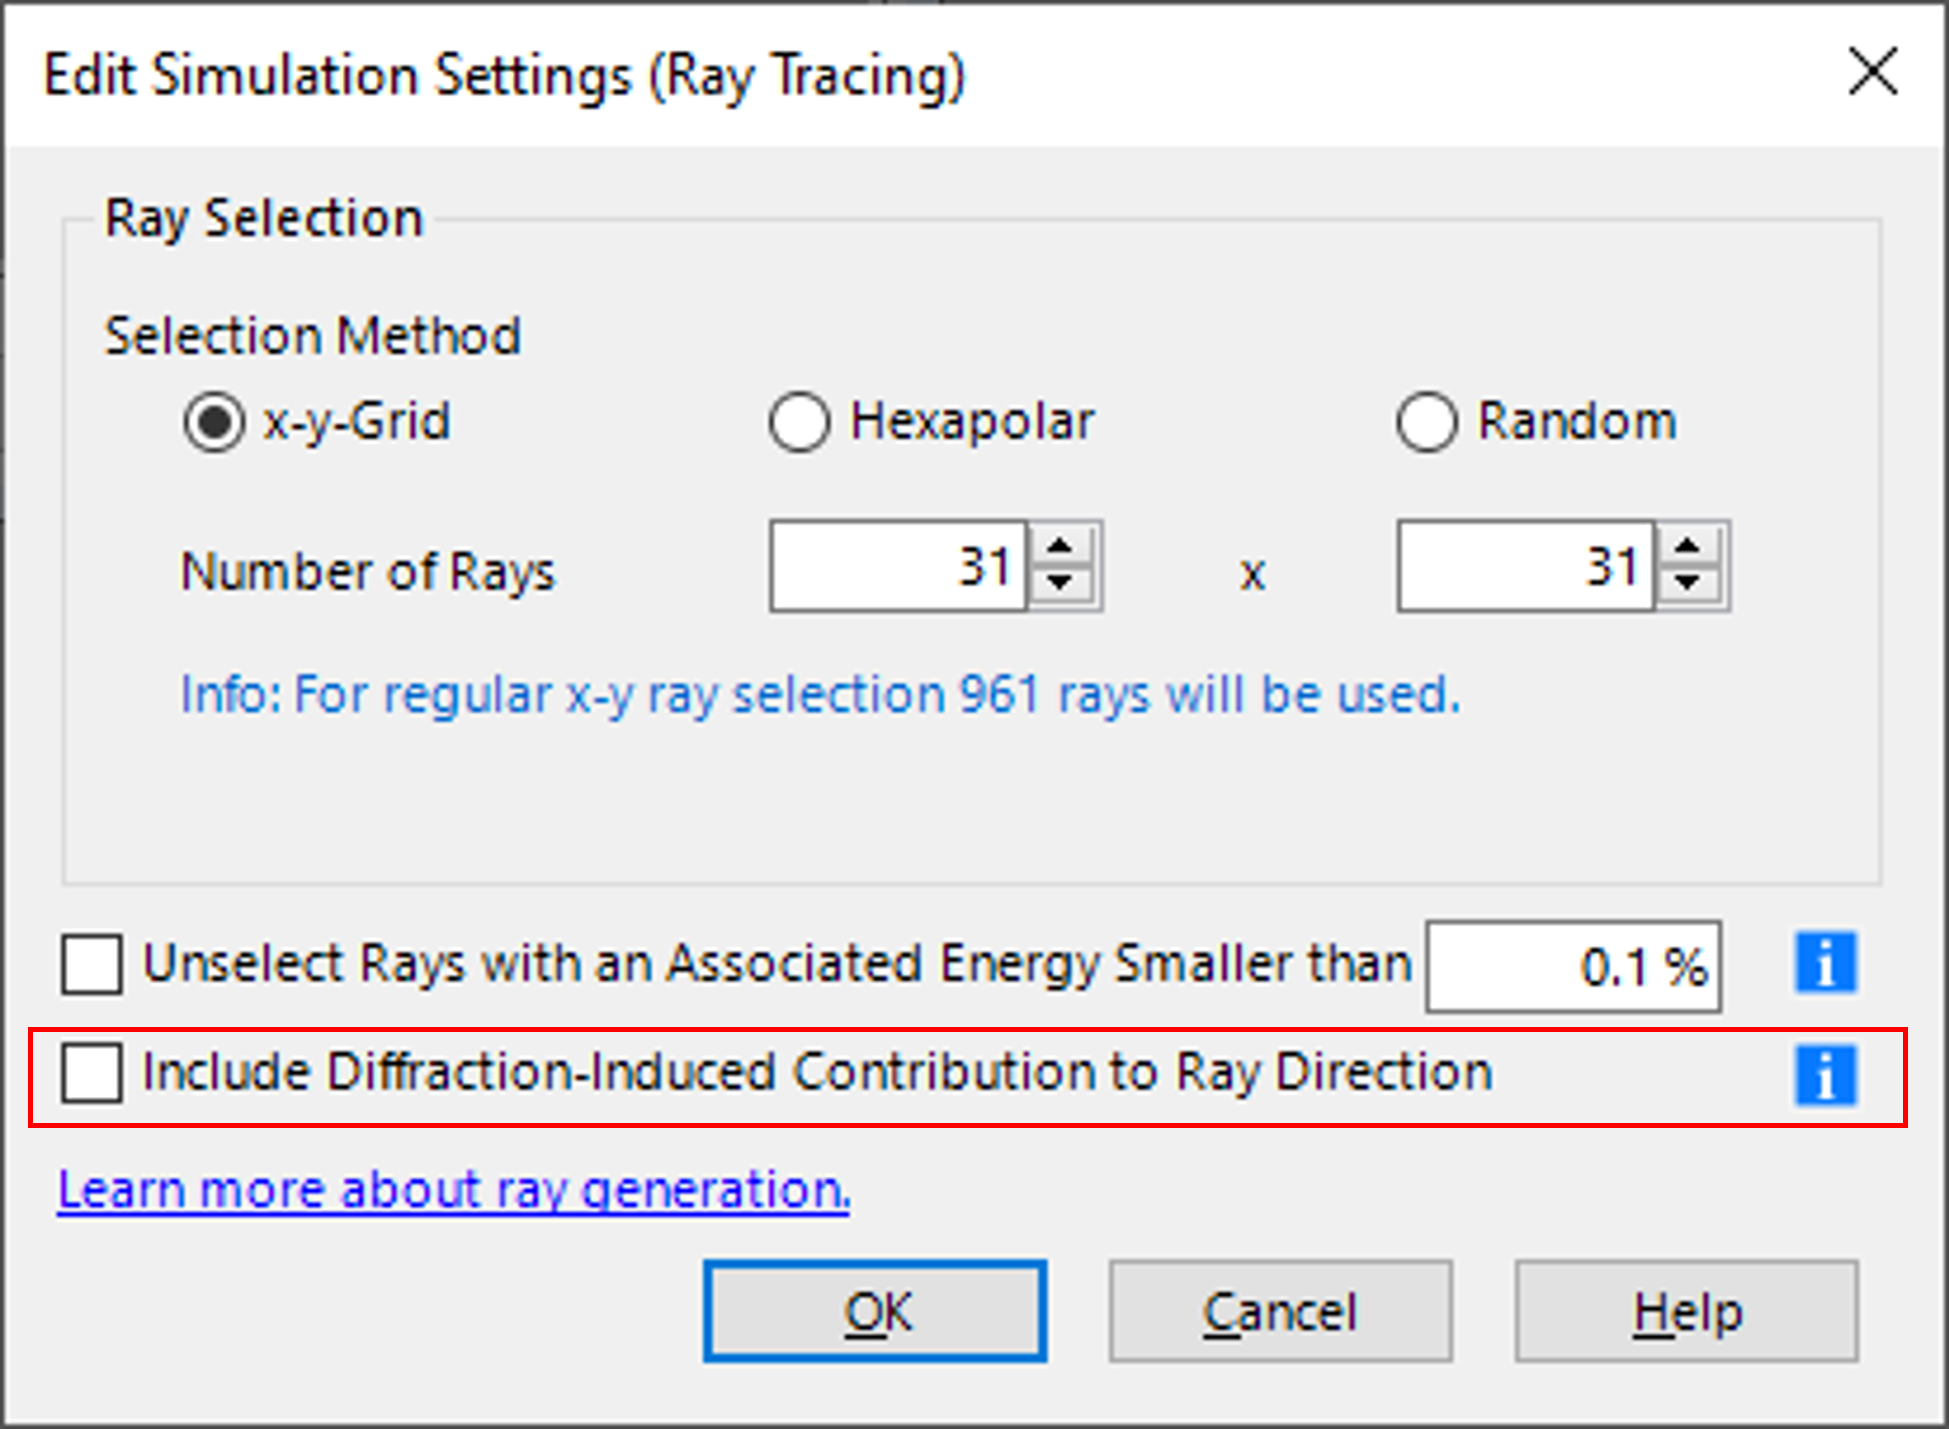Viewport: 1949px width, 1429px height.
Task: Click second Number of Rays input field
Action: (x=1524, y=566)
